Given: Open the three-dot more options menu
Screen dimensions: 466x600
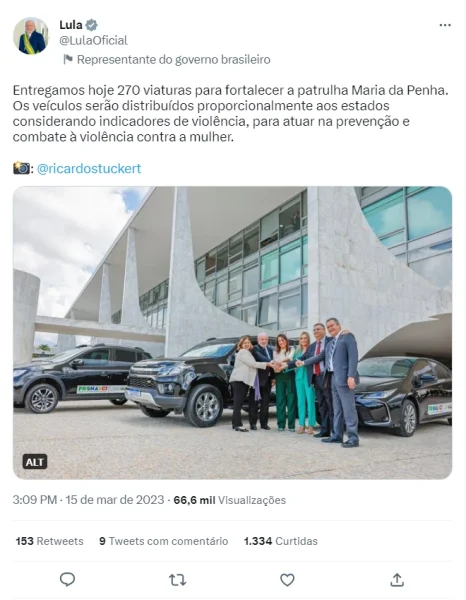Looking at the screenshot, I should (x=445, y=25).
